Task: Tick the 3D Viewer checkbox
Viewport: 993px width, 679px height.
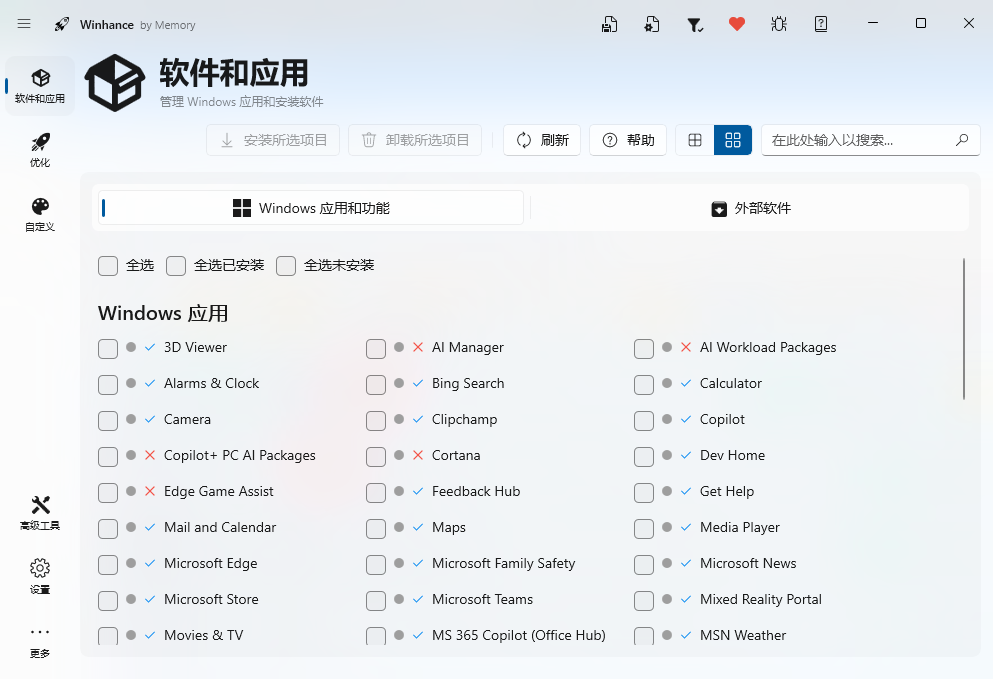Action: [108, 348]
